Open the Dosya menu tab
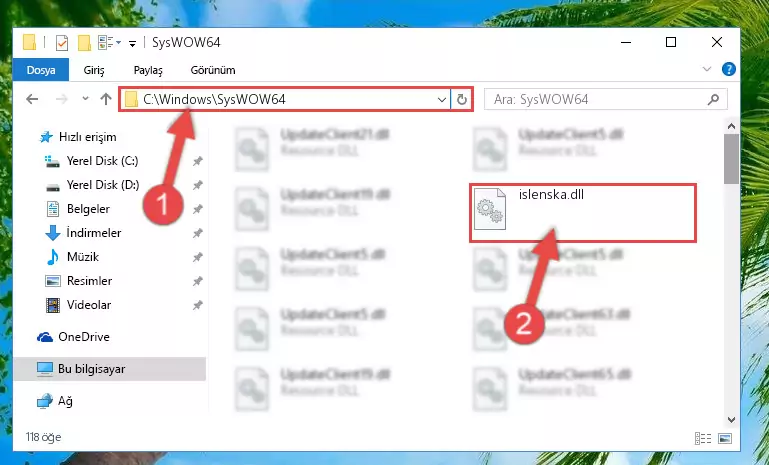Image resolution: width=769 pixels, height=465 pixels. tap(41, 70)
